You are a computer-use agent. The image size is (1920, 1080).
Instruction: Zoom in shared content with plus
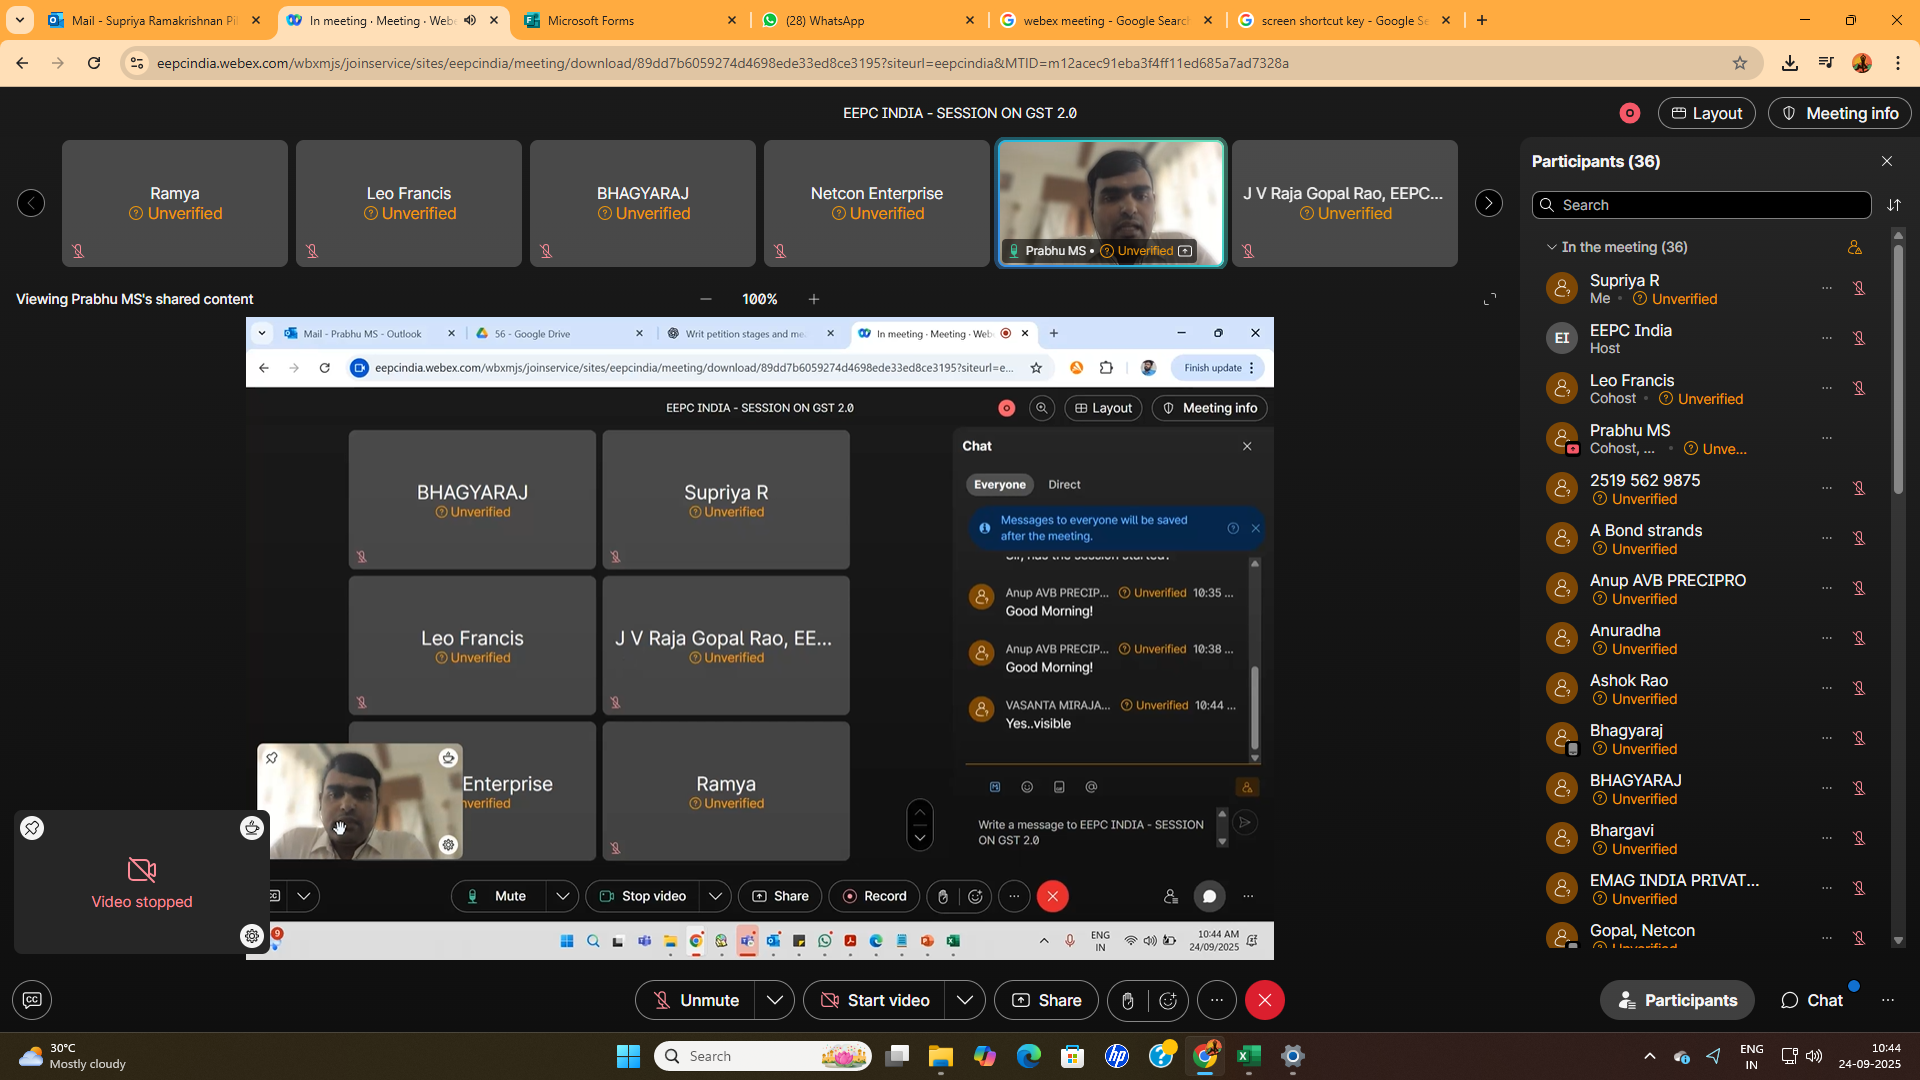pyautogui.click(x=814, y=299)
